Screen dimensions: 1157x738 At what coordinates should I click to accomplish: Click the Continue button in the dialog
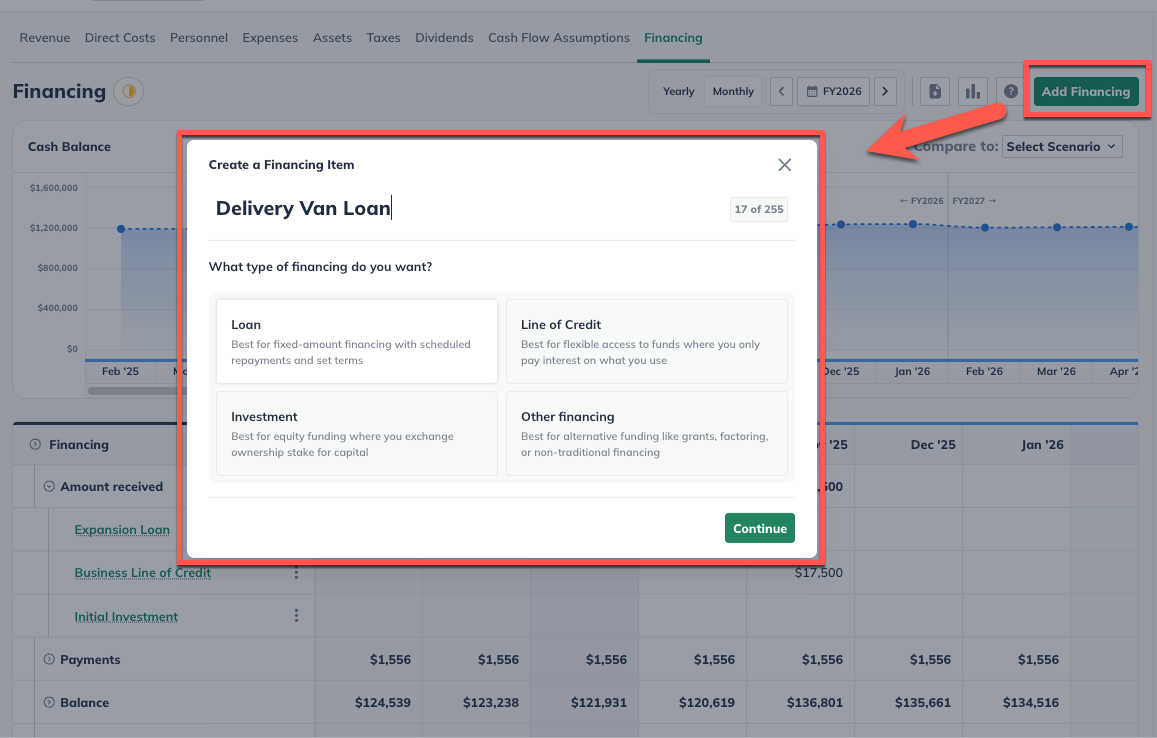(x=760, y=528)
